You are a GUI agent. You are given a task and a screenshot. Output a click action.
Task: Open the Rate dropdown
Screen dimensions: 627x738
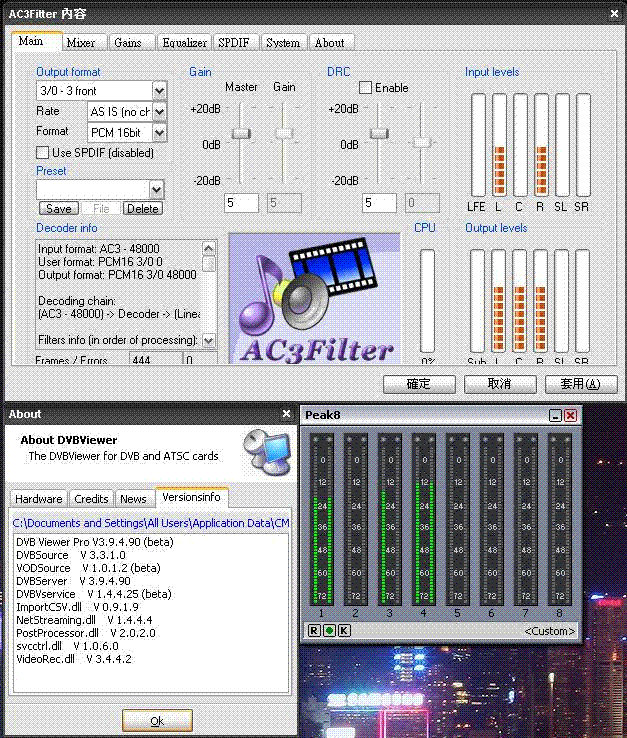click(160, 112)
